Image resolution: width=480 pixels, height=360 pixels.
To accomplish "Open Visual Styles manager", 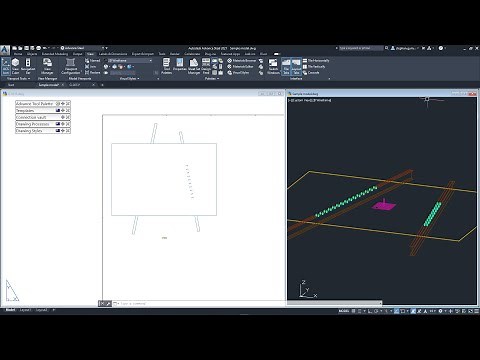I will pyautogui.click(x=238, y=72).
